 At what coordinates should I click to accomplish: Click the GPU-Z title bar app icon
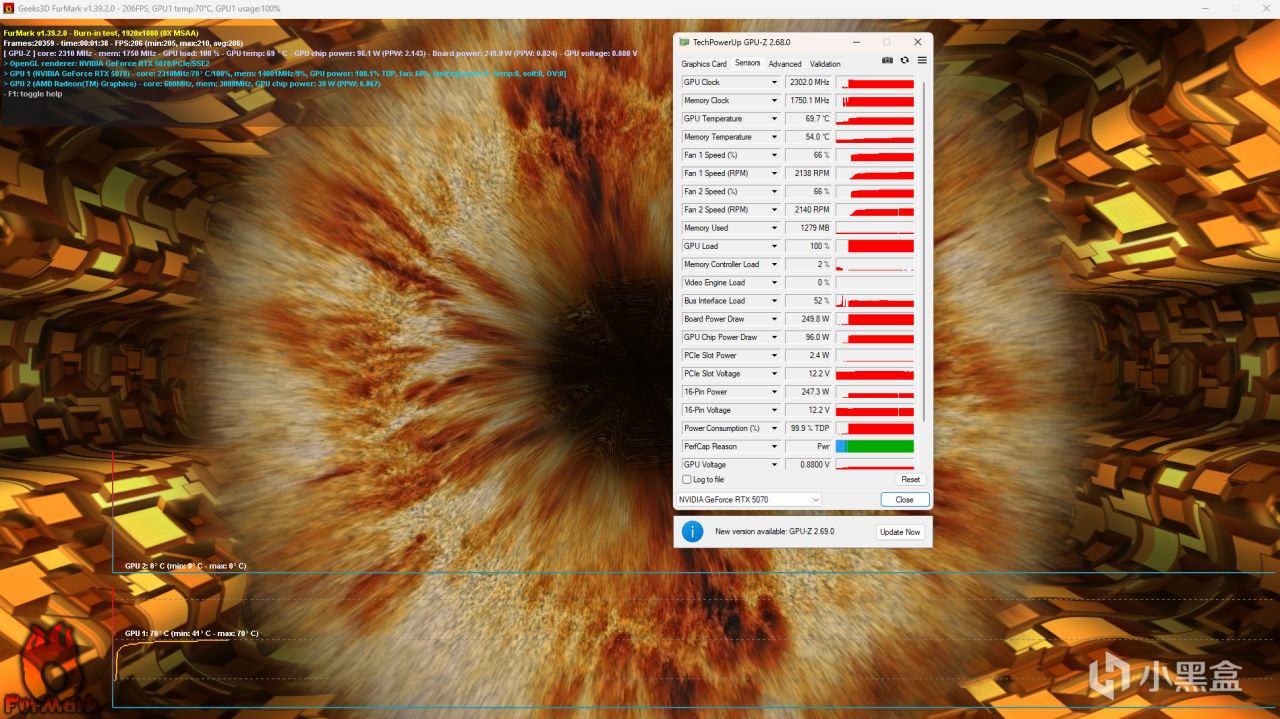[x=684, y=42]
